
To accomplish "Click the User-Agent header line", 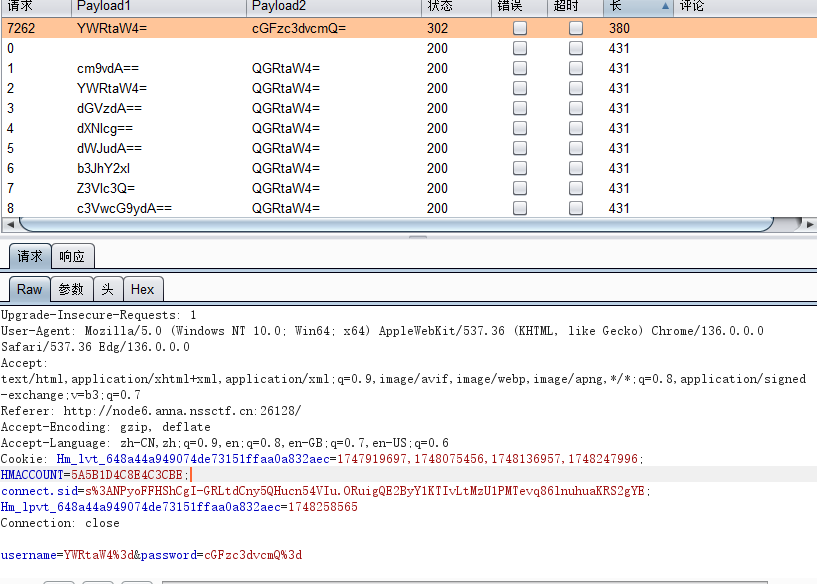I will (x=382, y=339).
